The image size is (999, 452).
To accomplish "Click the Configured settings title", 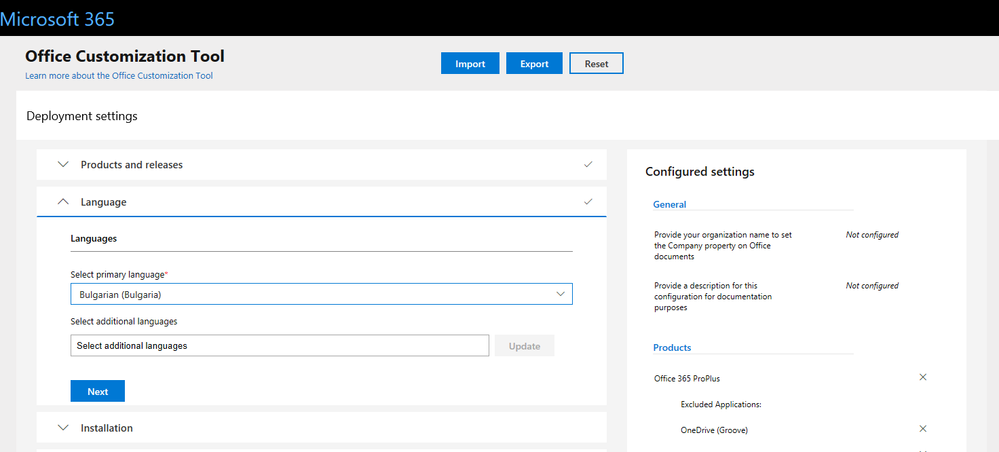I will tap(700, 171).
